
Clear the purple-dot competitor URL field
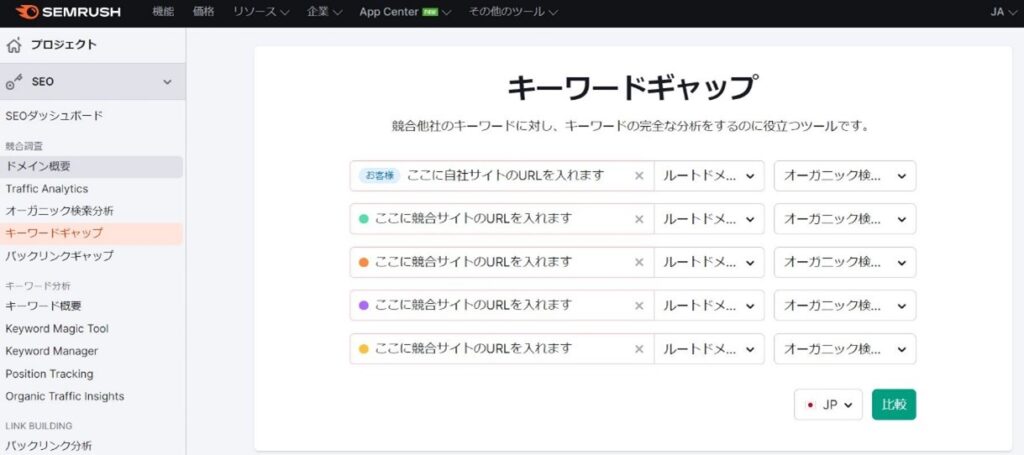click(x=639, y=306)
